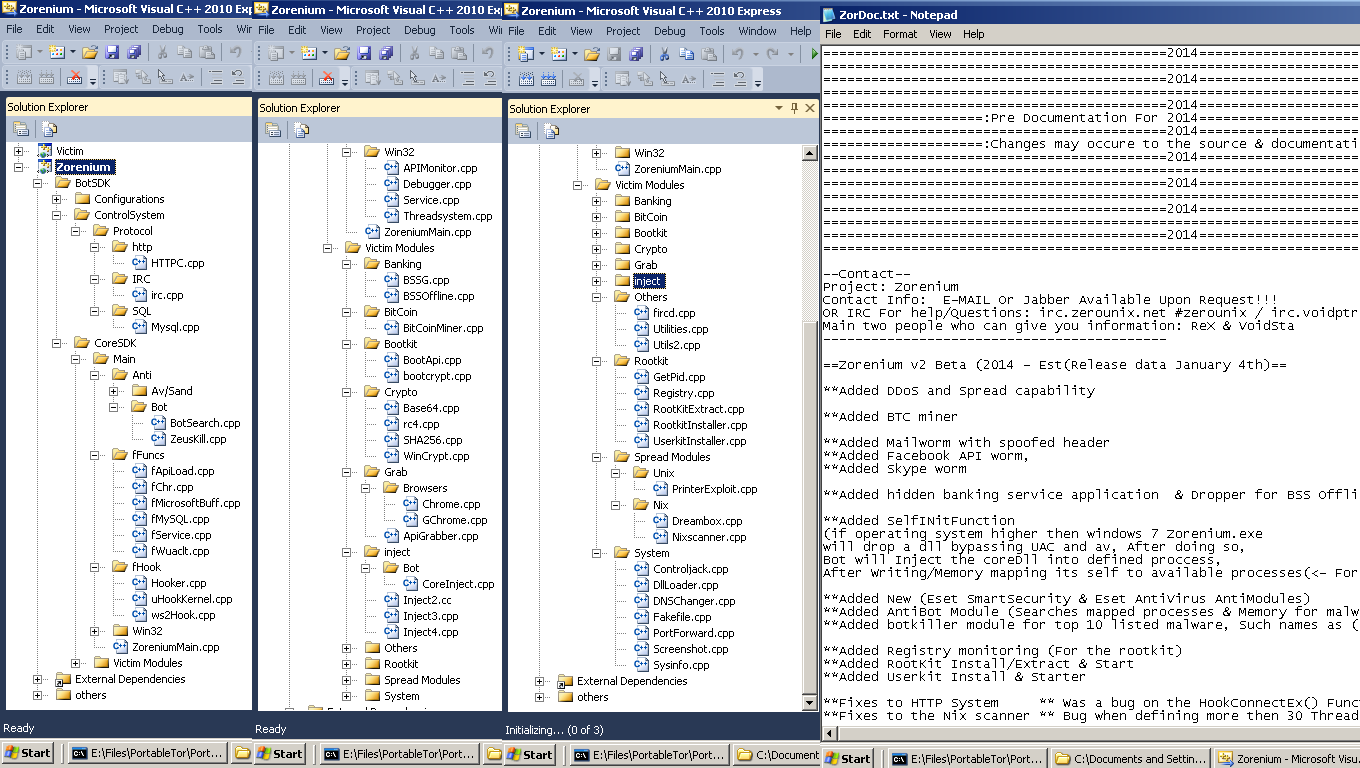Viewport: 1360px width, 768px height.
Task: Open Format menu in Notepad
Action: click(900, 34)
